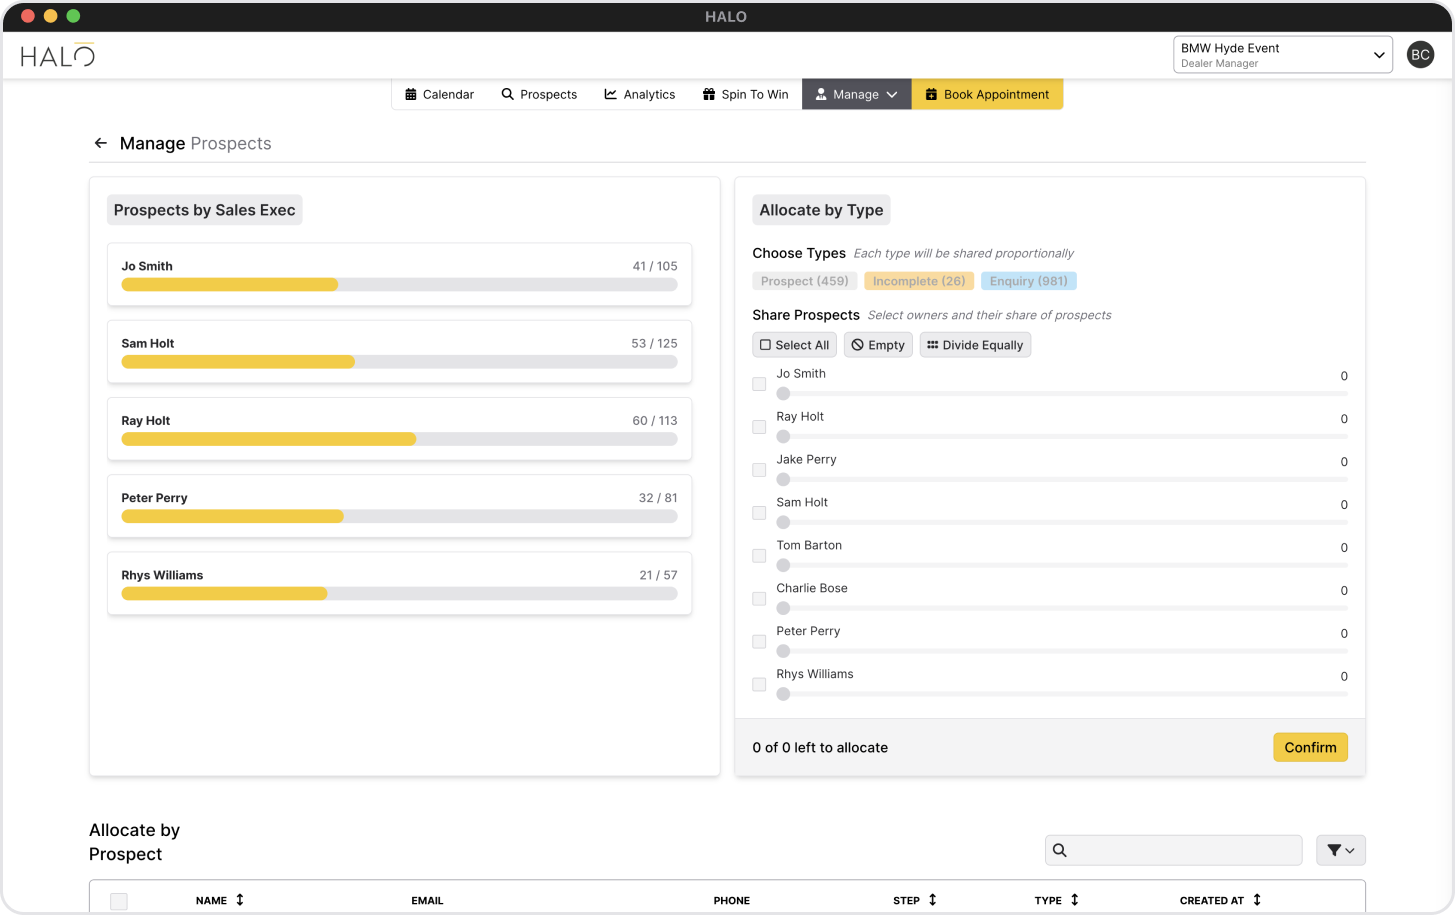Click the Rhys Williams 21 / 57 card
This screenshot has height=915, width=1455.
pyautogui.click(x=399, y=583)
